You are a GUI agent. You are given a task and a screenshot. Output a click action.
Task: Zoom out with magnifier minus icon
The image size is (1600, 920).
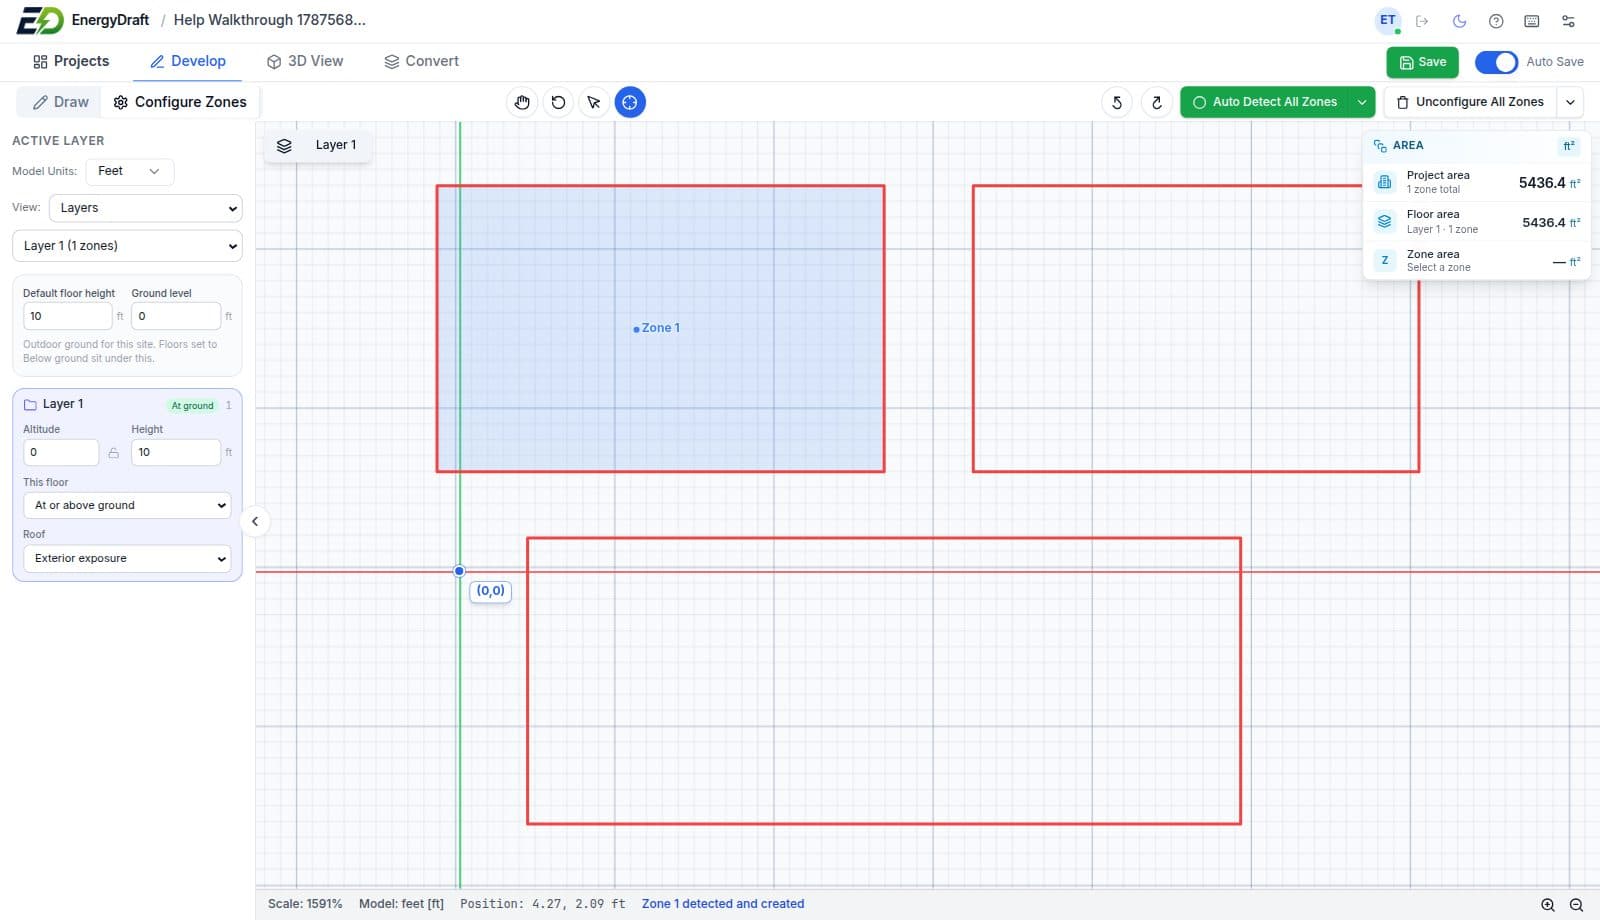[1576, 905]
